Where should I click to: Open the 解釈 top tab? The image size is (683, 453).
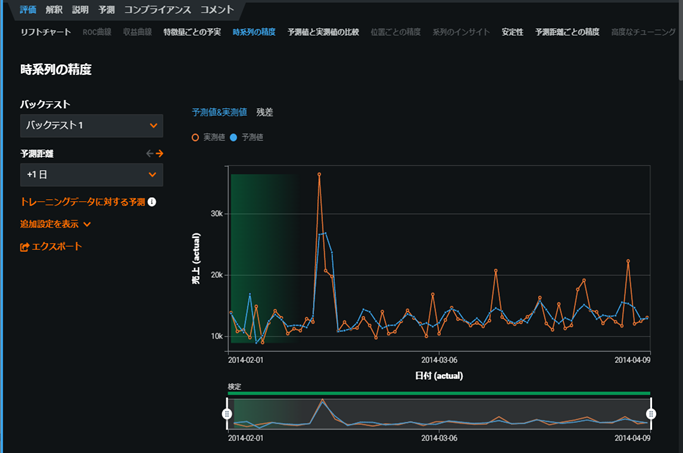(x=54, y=10)
